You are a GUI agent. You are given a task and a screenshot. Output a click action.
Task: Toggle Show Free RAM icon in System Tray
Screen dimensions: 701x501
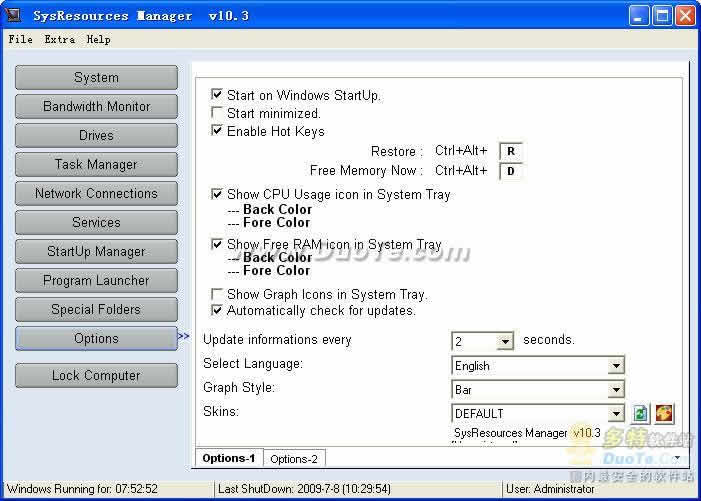click(x=216, y=244)
